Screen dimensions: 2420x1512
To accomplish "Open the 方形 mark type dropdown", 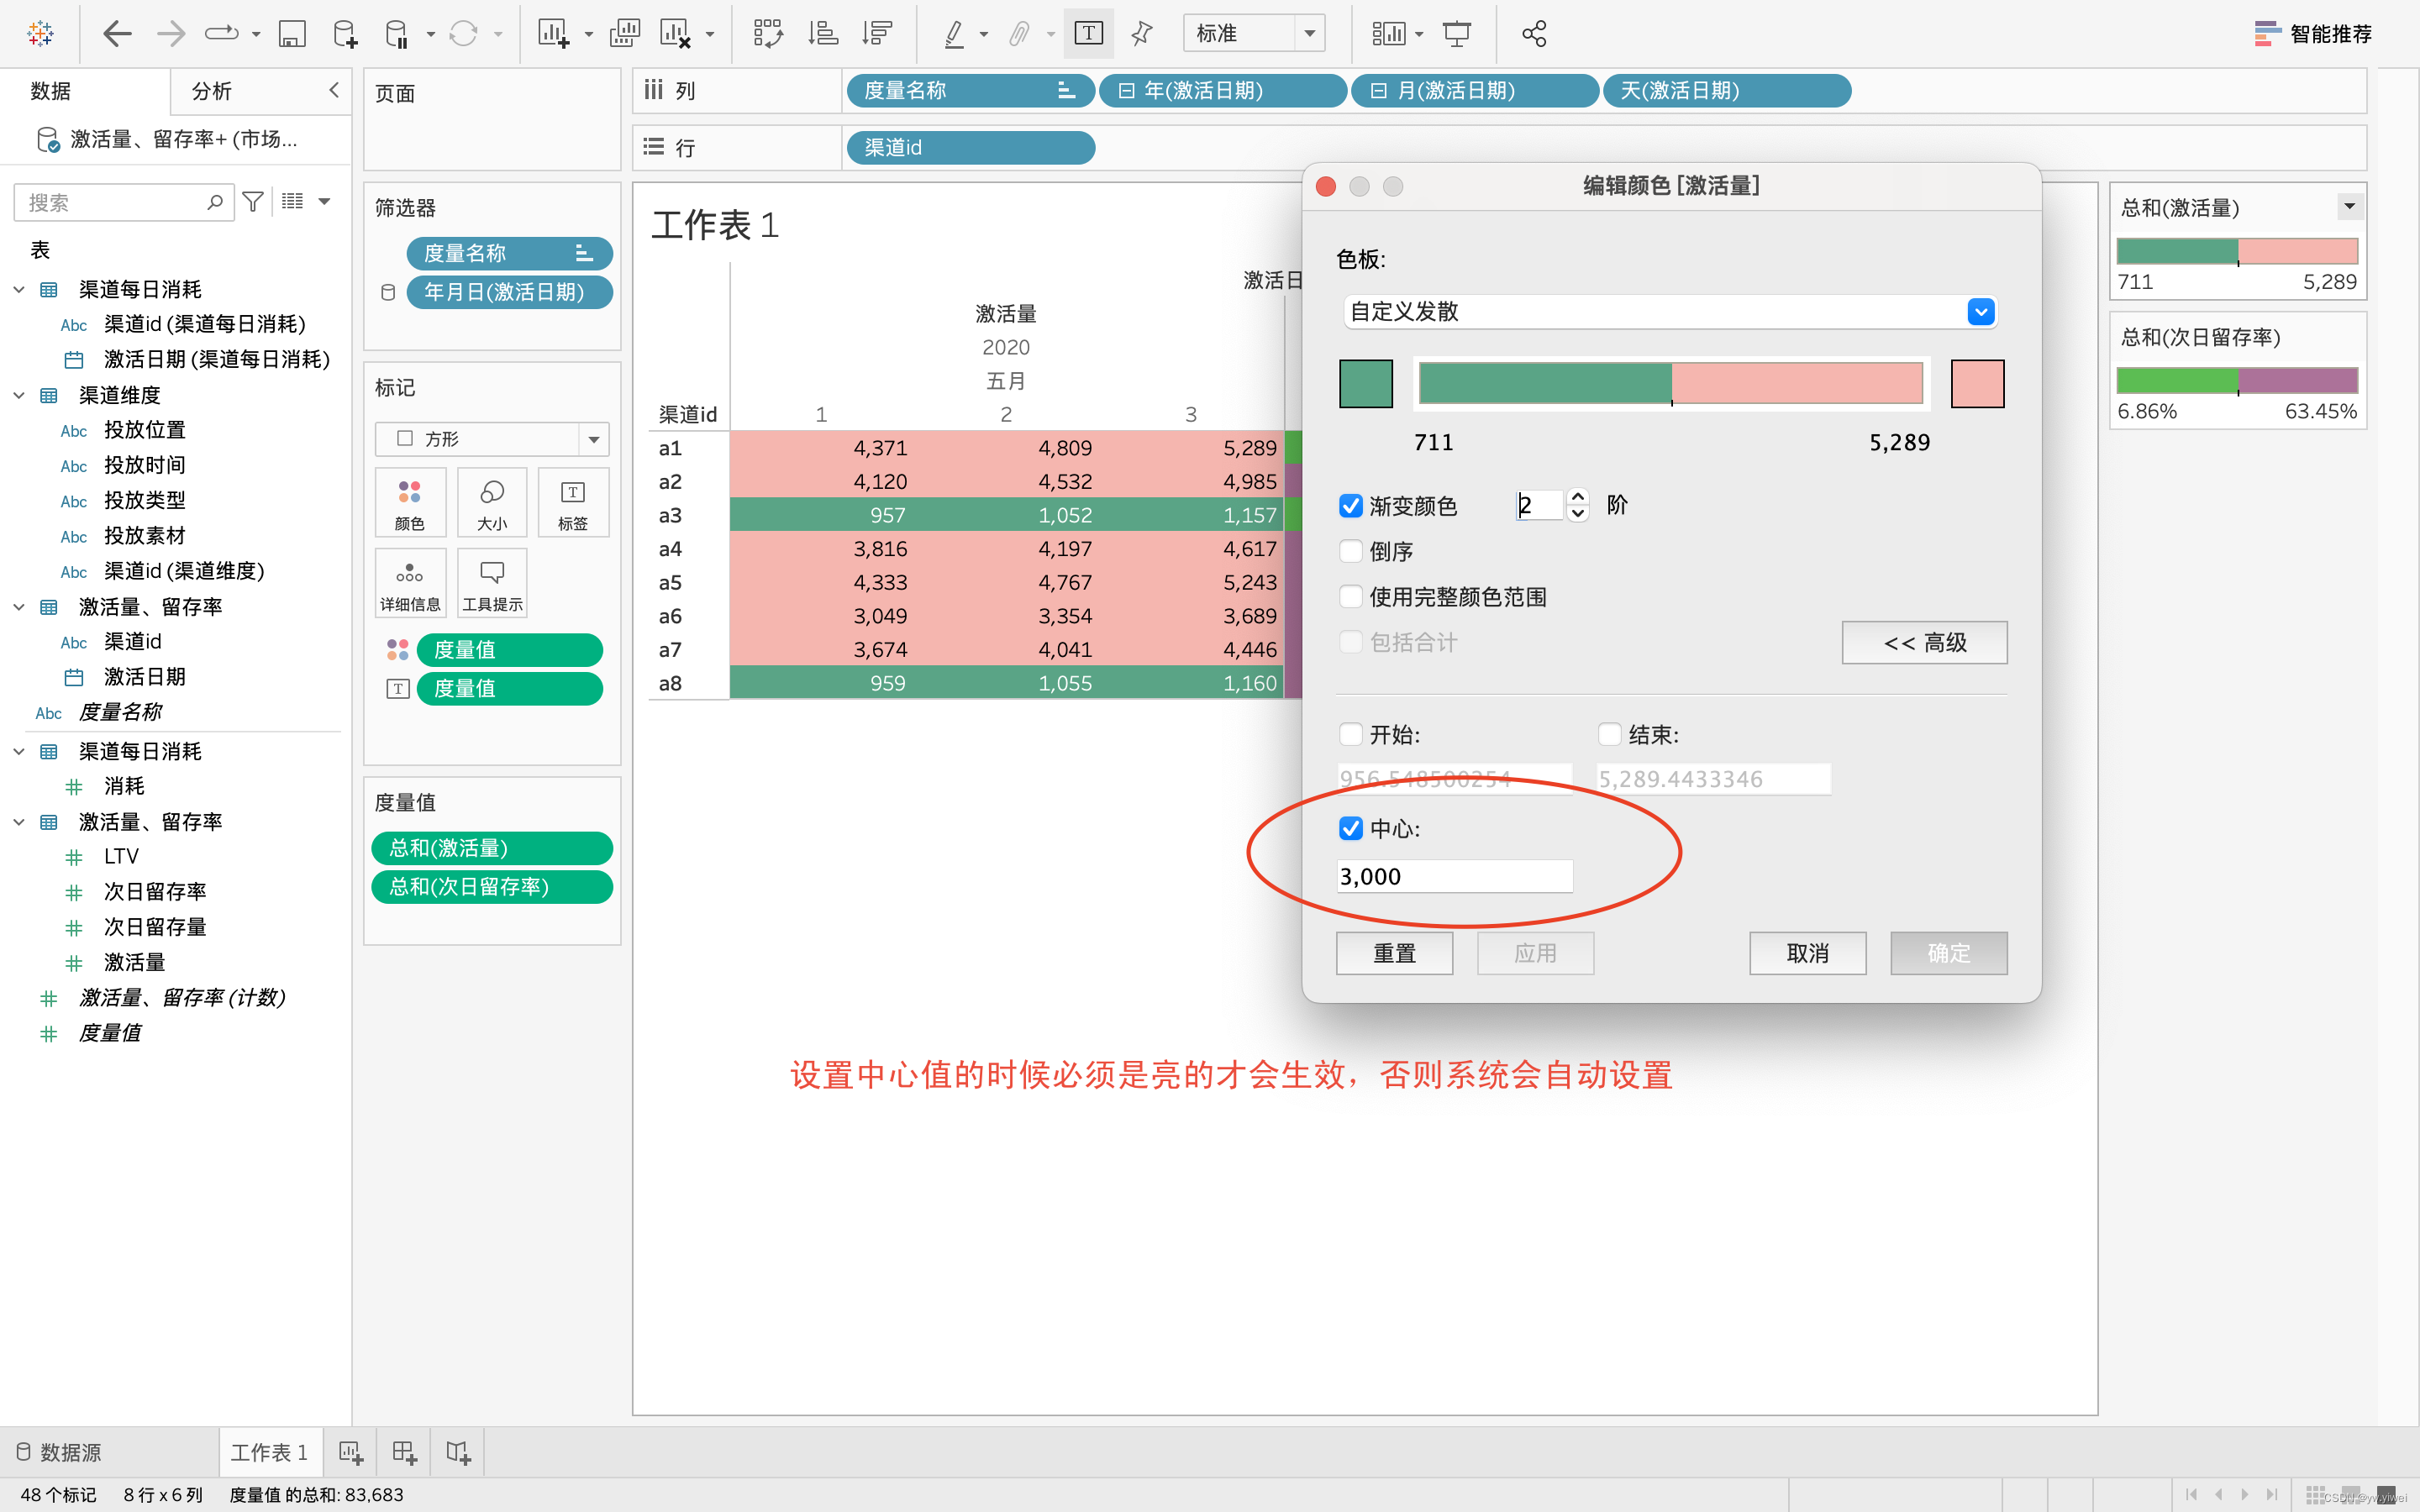I will 594,439.
